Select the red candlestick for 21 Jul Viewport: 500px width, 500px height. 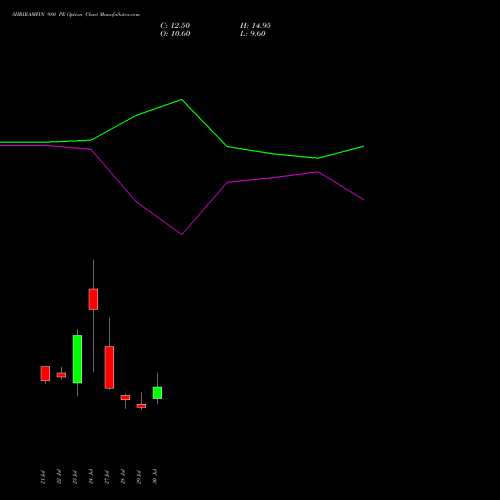(45, 373)
